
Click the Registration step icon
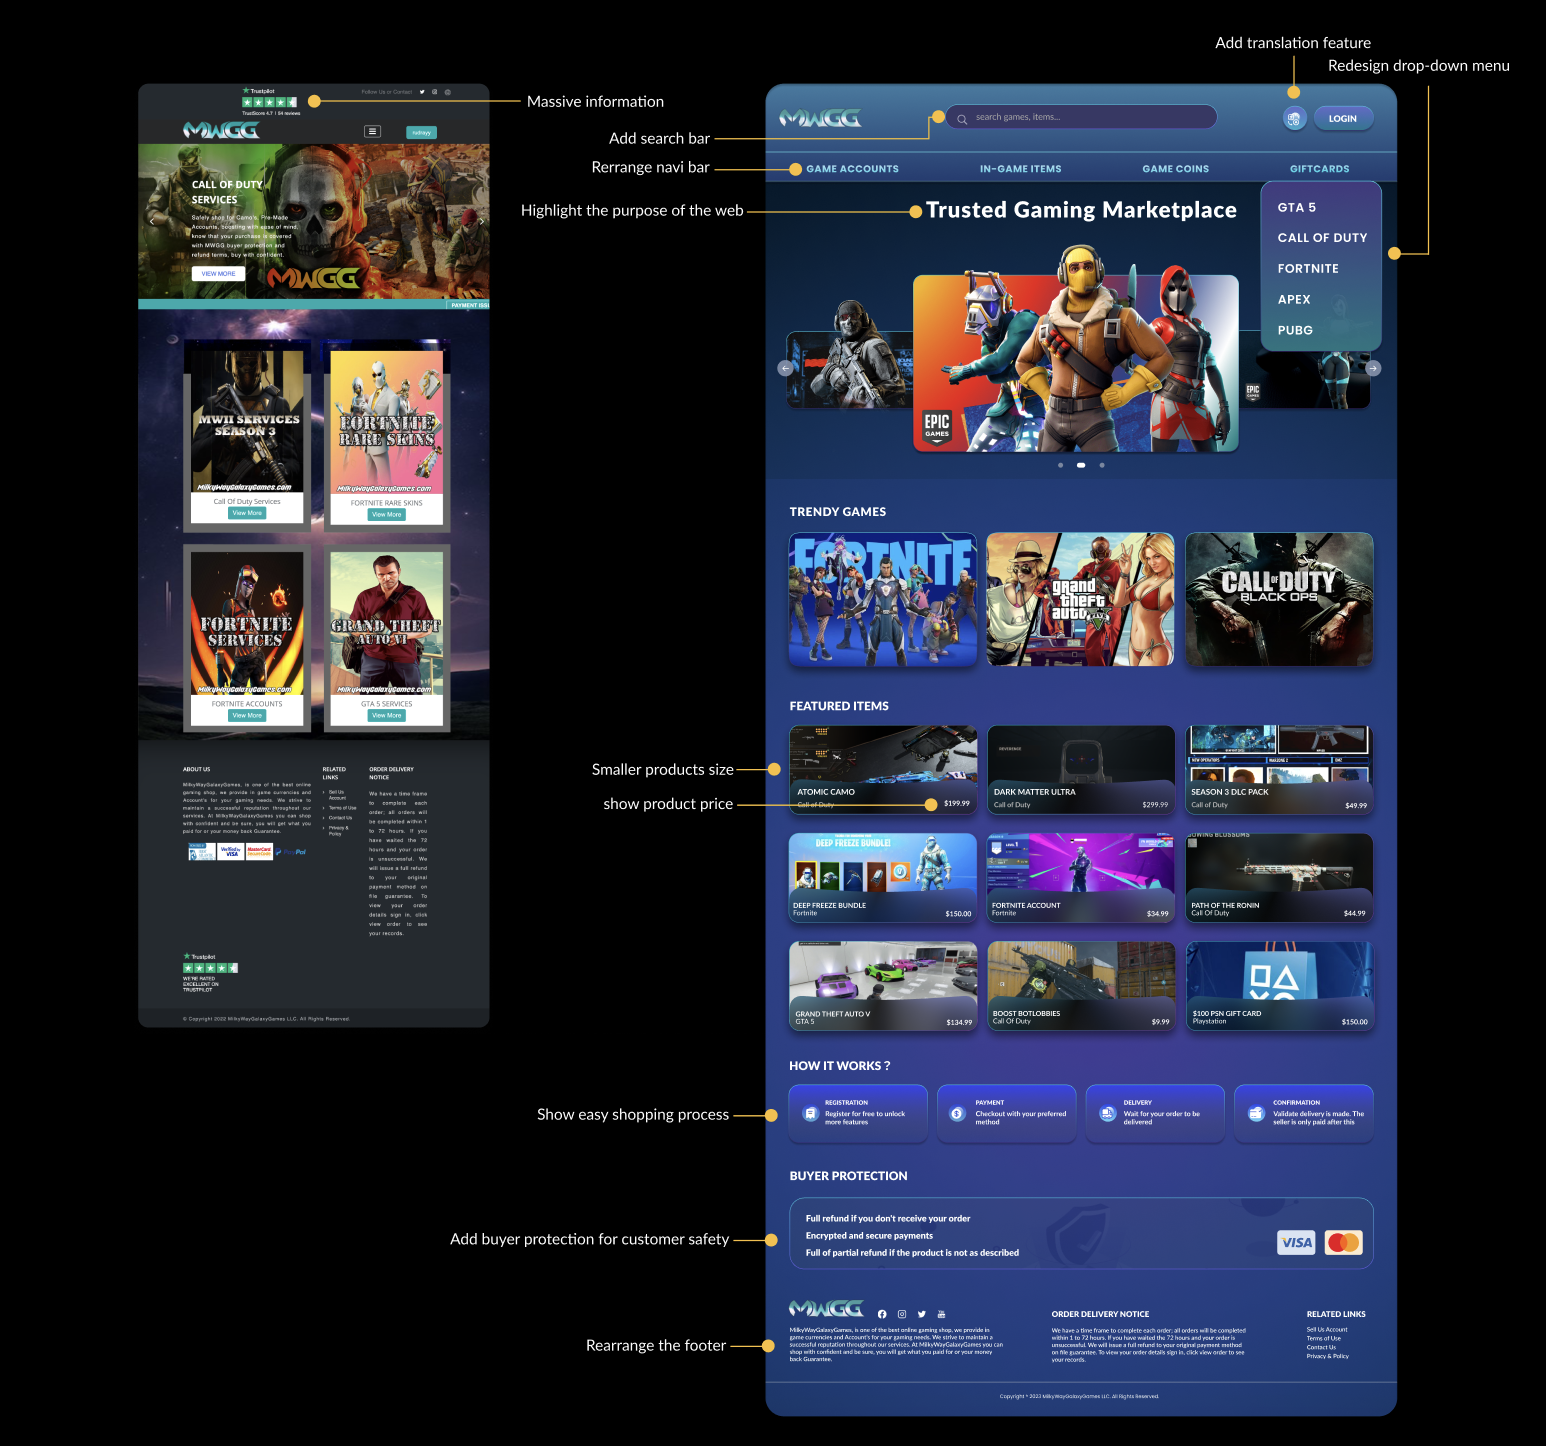pyautogui.click(x=810, y=1113)
